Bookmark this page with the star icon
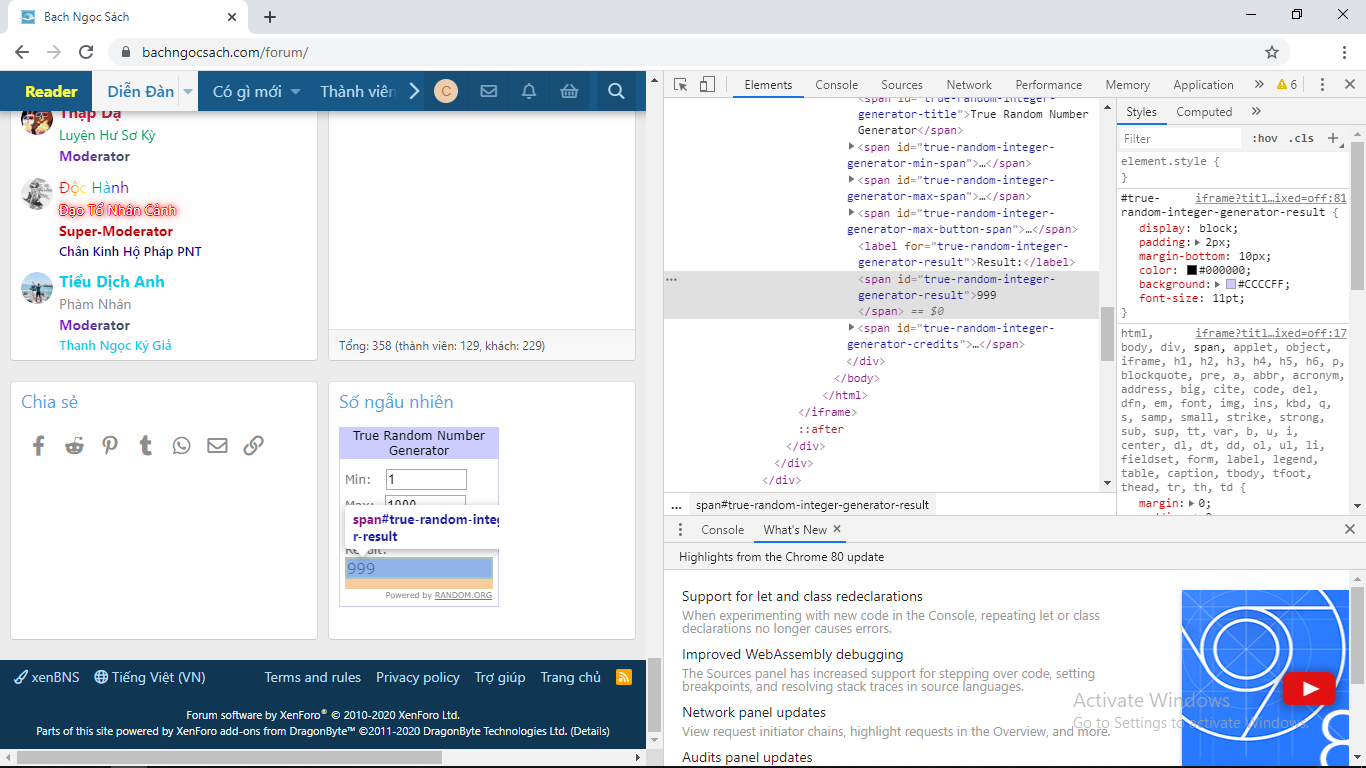Screen dimensions: 1366x768 1272,52
